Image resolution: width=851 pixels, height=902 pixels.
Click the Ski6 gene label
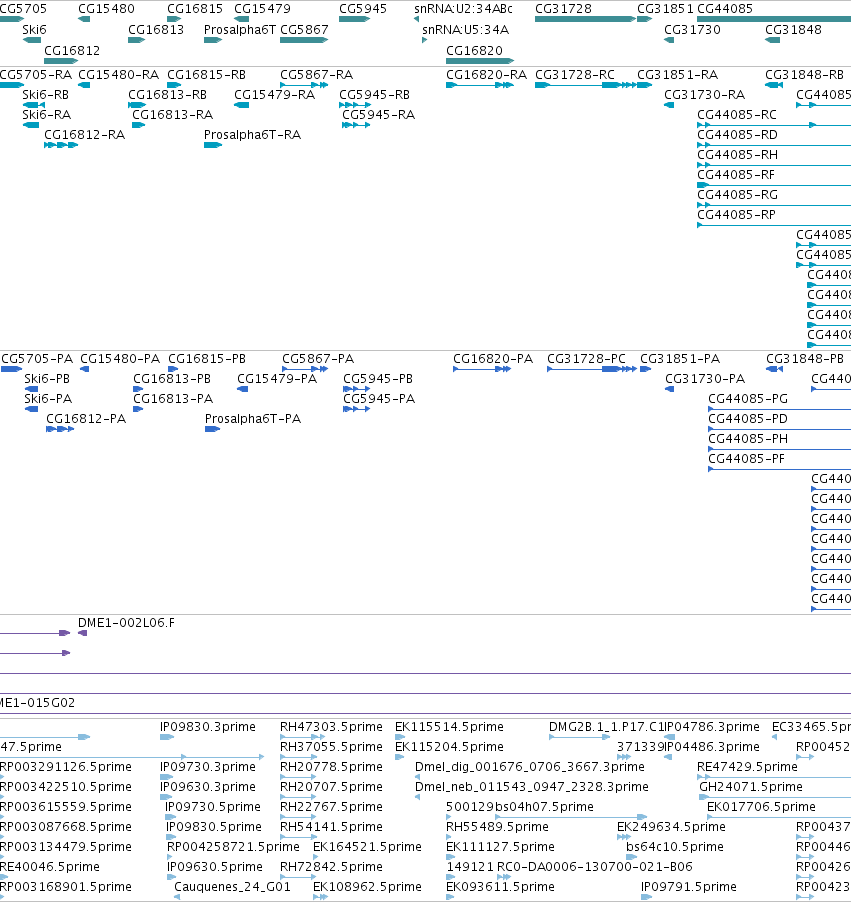coord(35,29)
